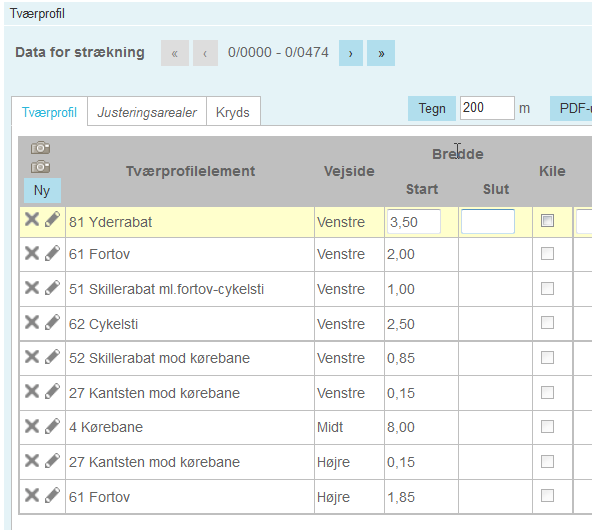Edit the 61 Fortov Venstre row
Viewport: 592px width, 530px height.
52,253
